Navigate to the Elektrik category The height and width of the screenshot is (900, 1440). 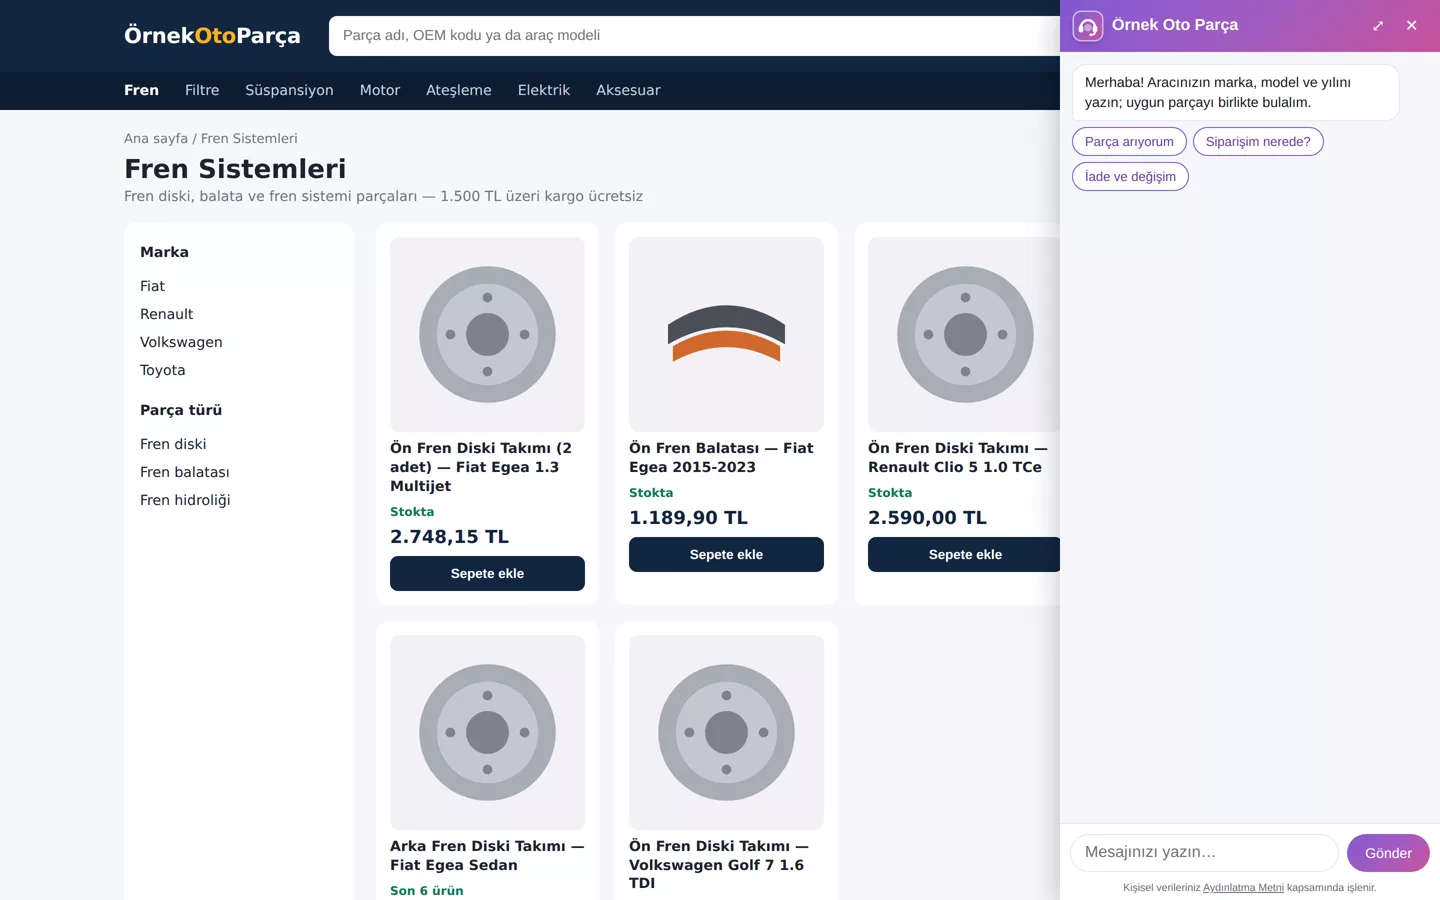tap(544, 90)
